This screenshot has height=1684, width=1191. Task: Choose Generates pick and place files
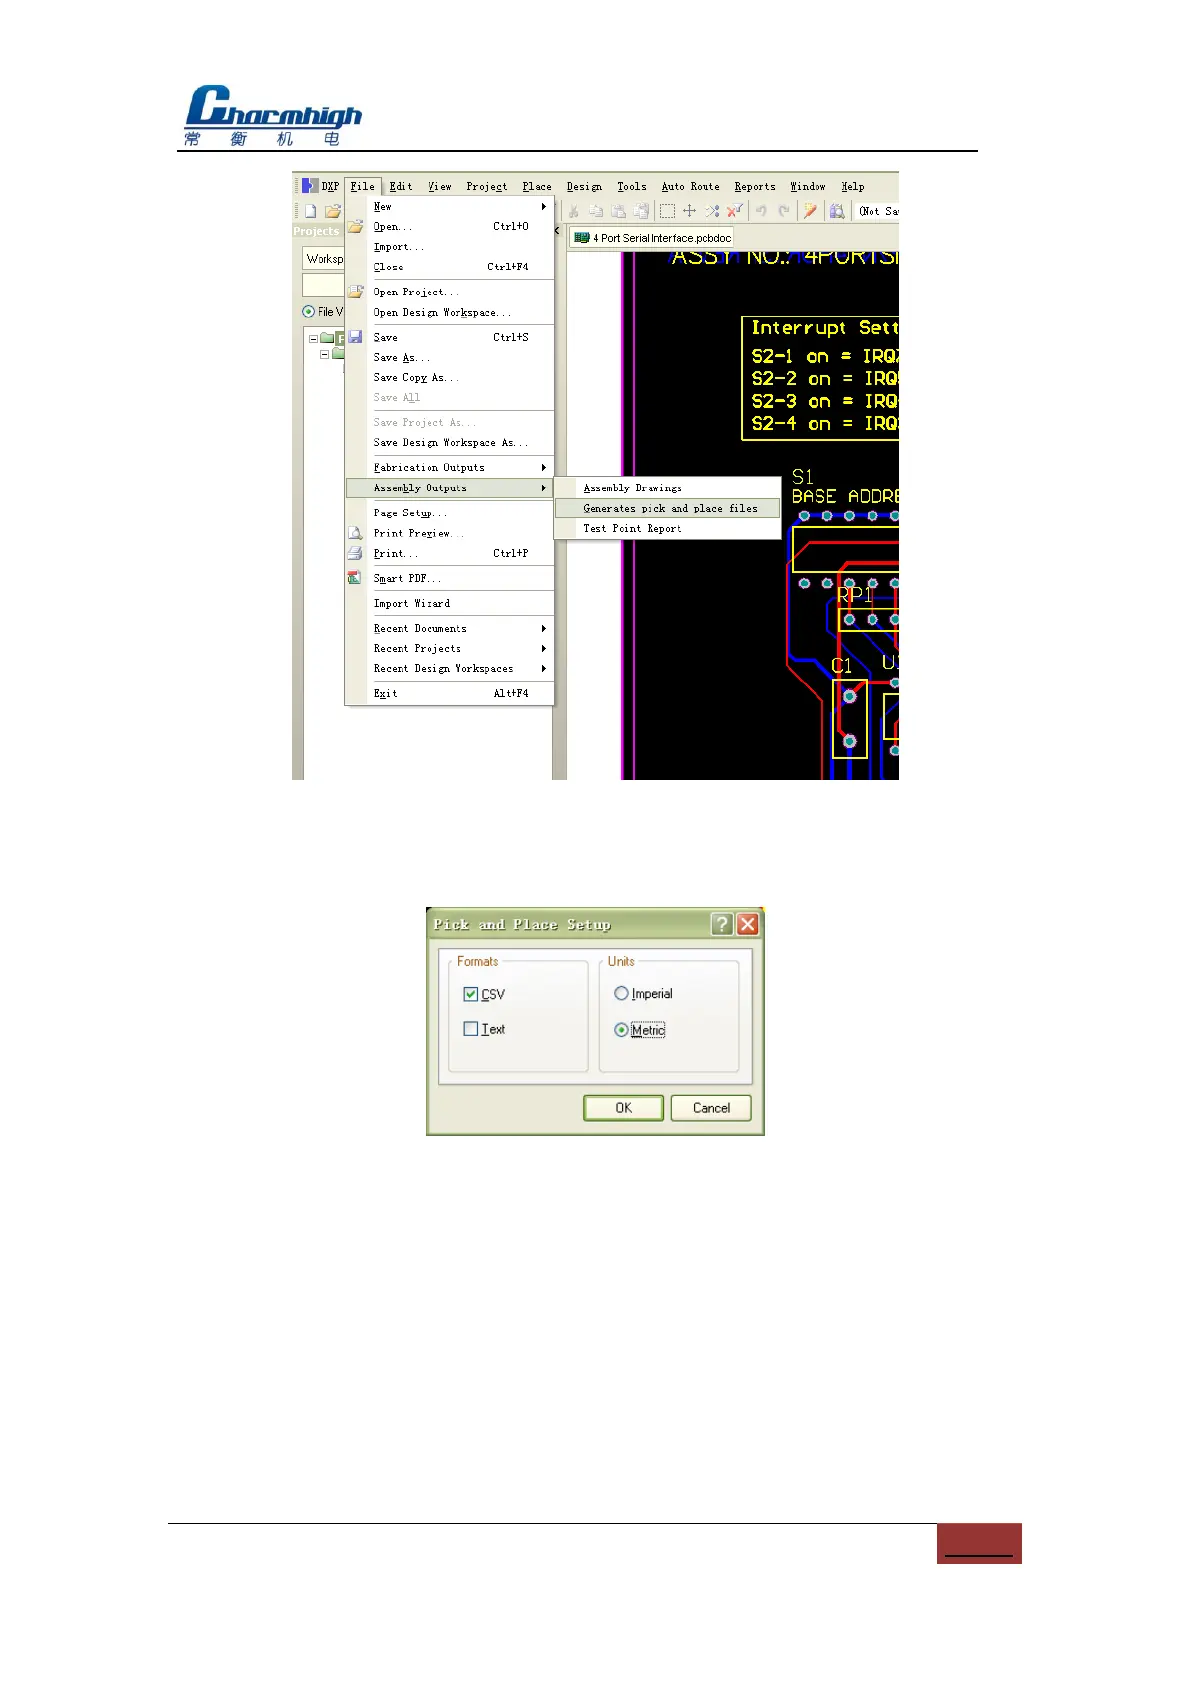pos(667,509)
